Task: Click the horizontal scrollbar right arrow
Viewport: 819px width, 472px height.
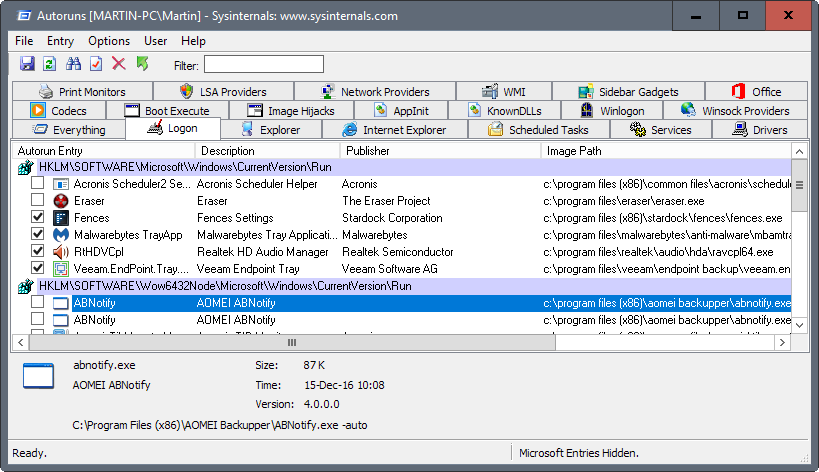Action: click(x=782, y=343)
